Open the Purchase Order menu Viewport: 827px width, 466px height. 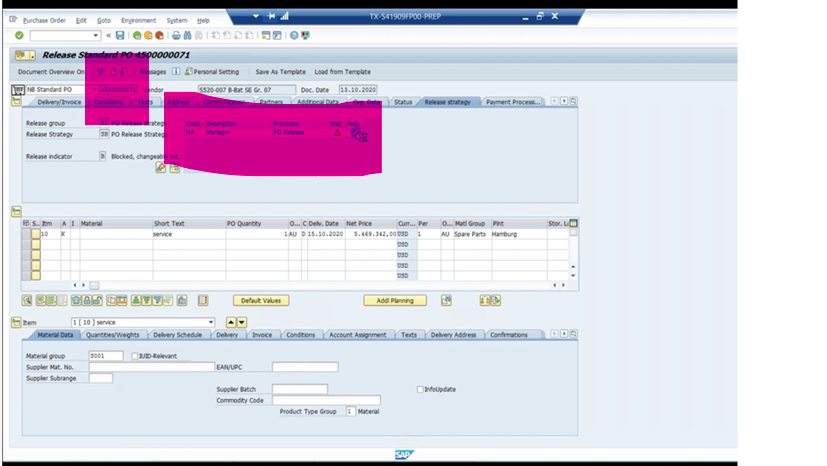(44, 21)
